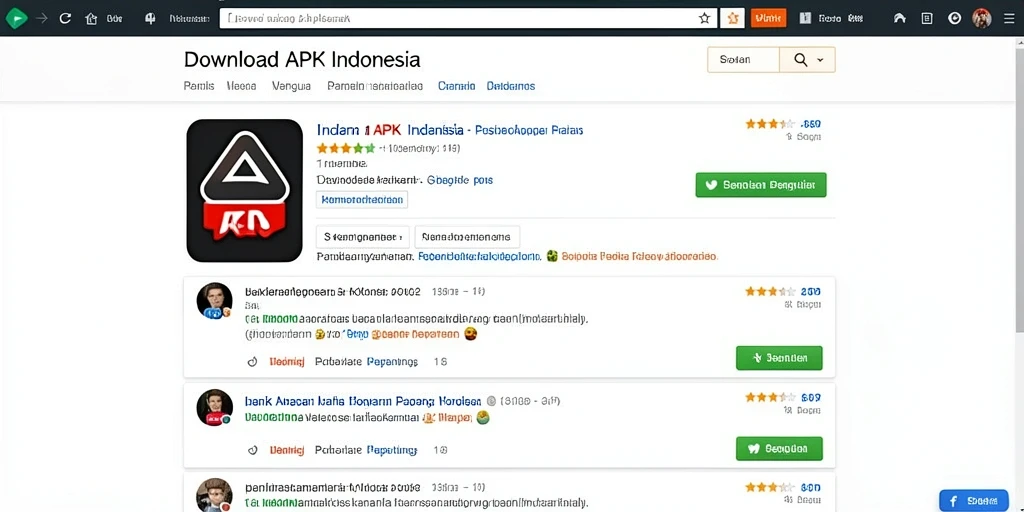Click red 'Hlednig' in the 'Beklereeriegoaara' review

tap(287, 361)
